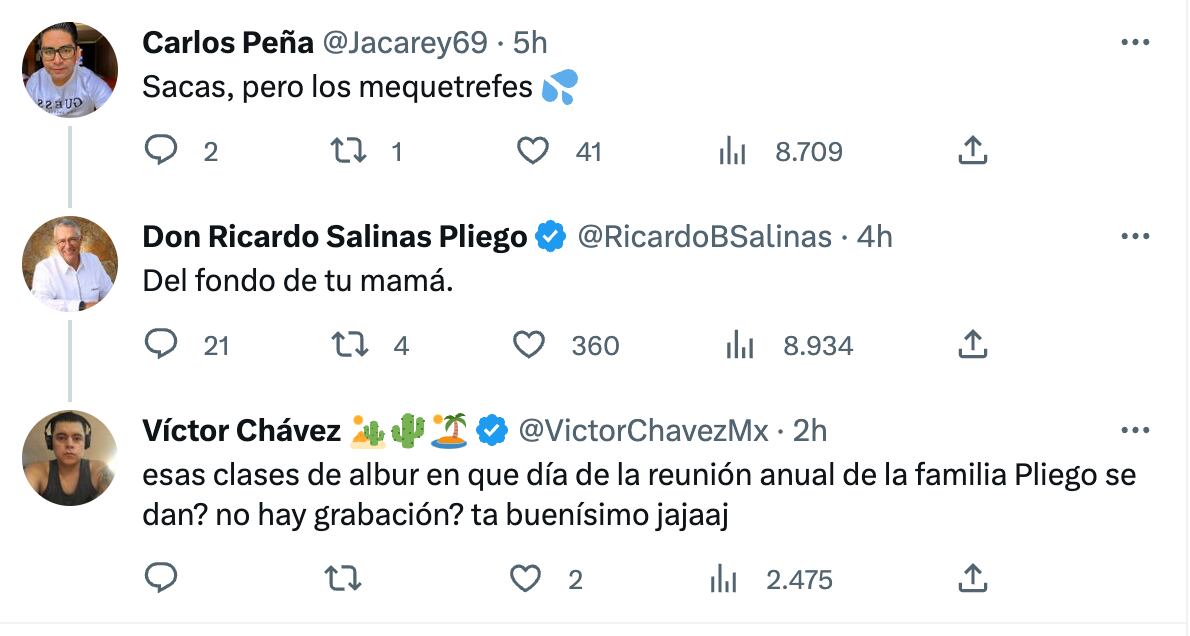This screenshot has height=636, width=1190.
Task: Retweet Carlos Peña's tweet
Action: pyautogui.click(x=347, y=151)
